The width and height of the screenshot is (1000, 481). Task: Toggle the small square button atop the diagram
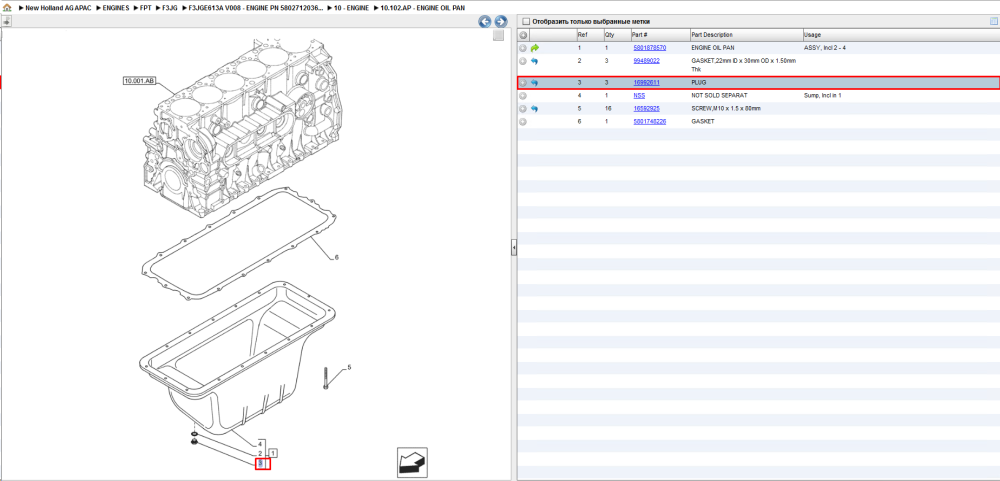tap(499, 36)
